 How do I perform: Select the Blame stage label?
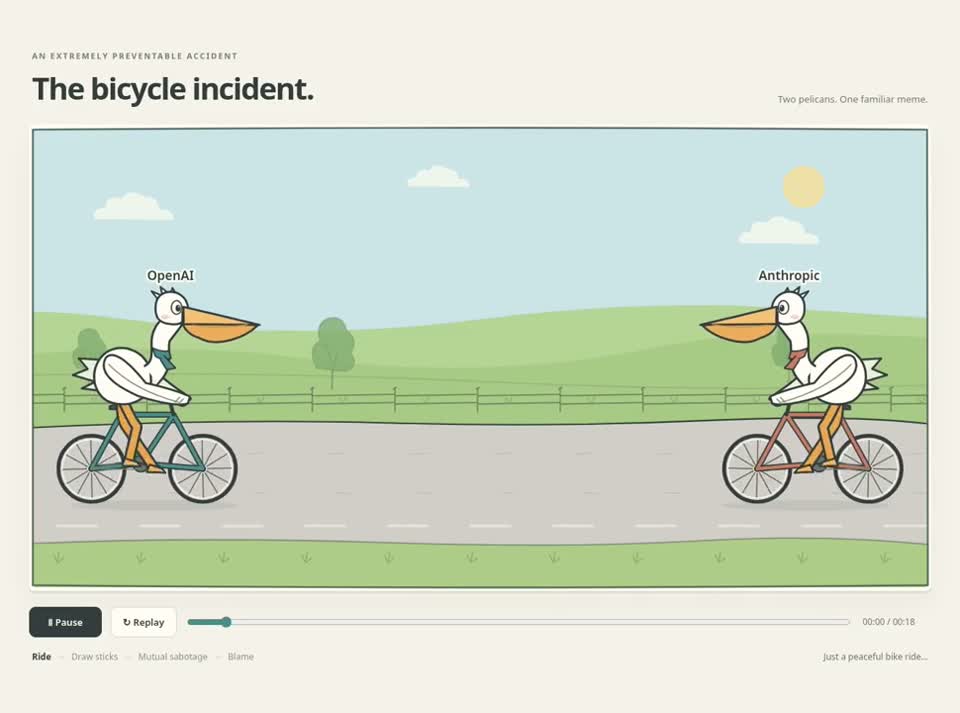point(241,656)
